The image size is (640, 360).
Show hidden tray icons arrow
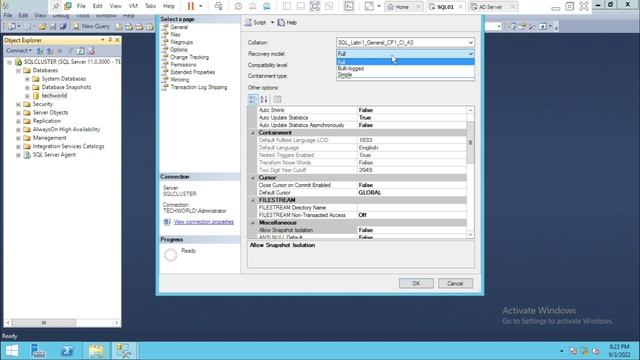(562, 351)
